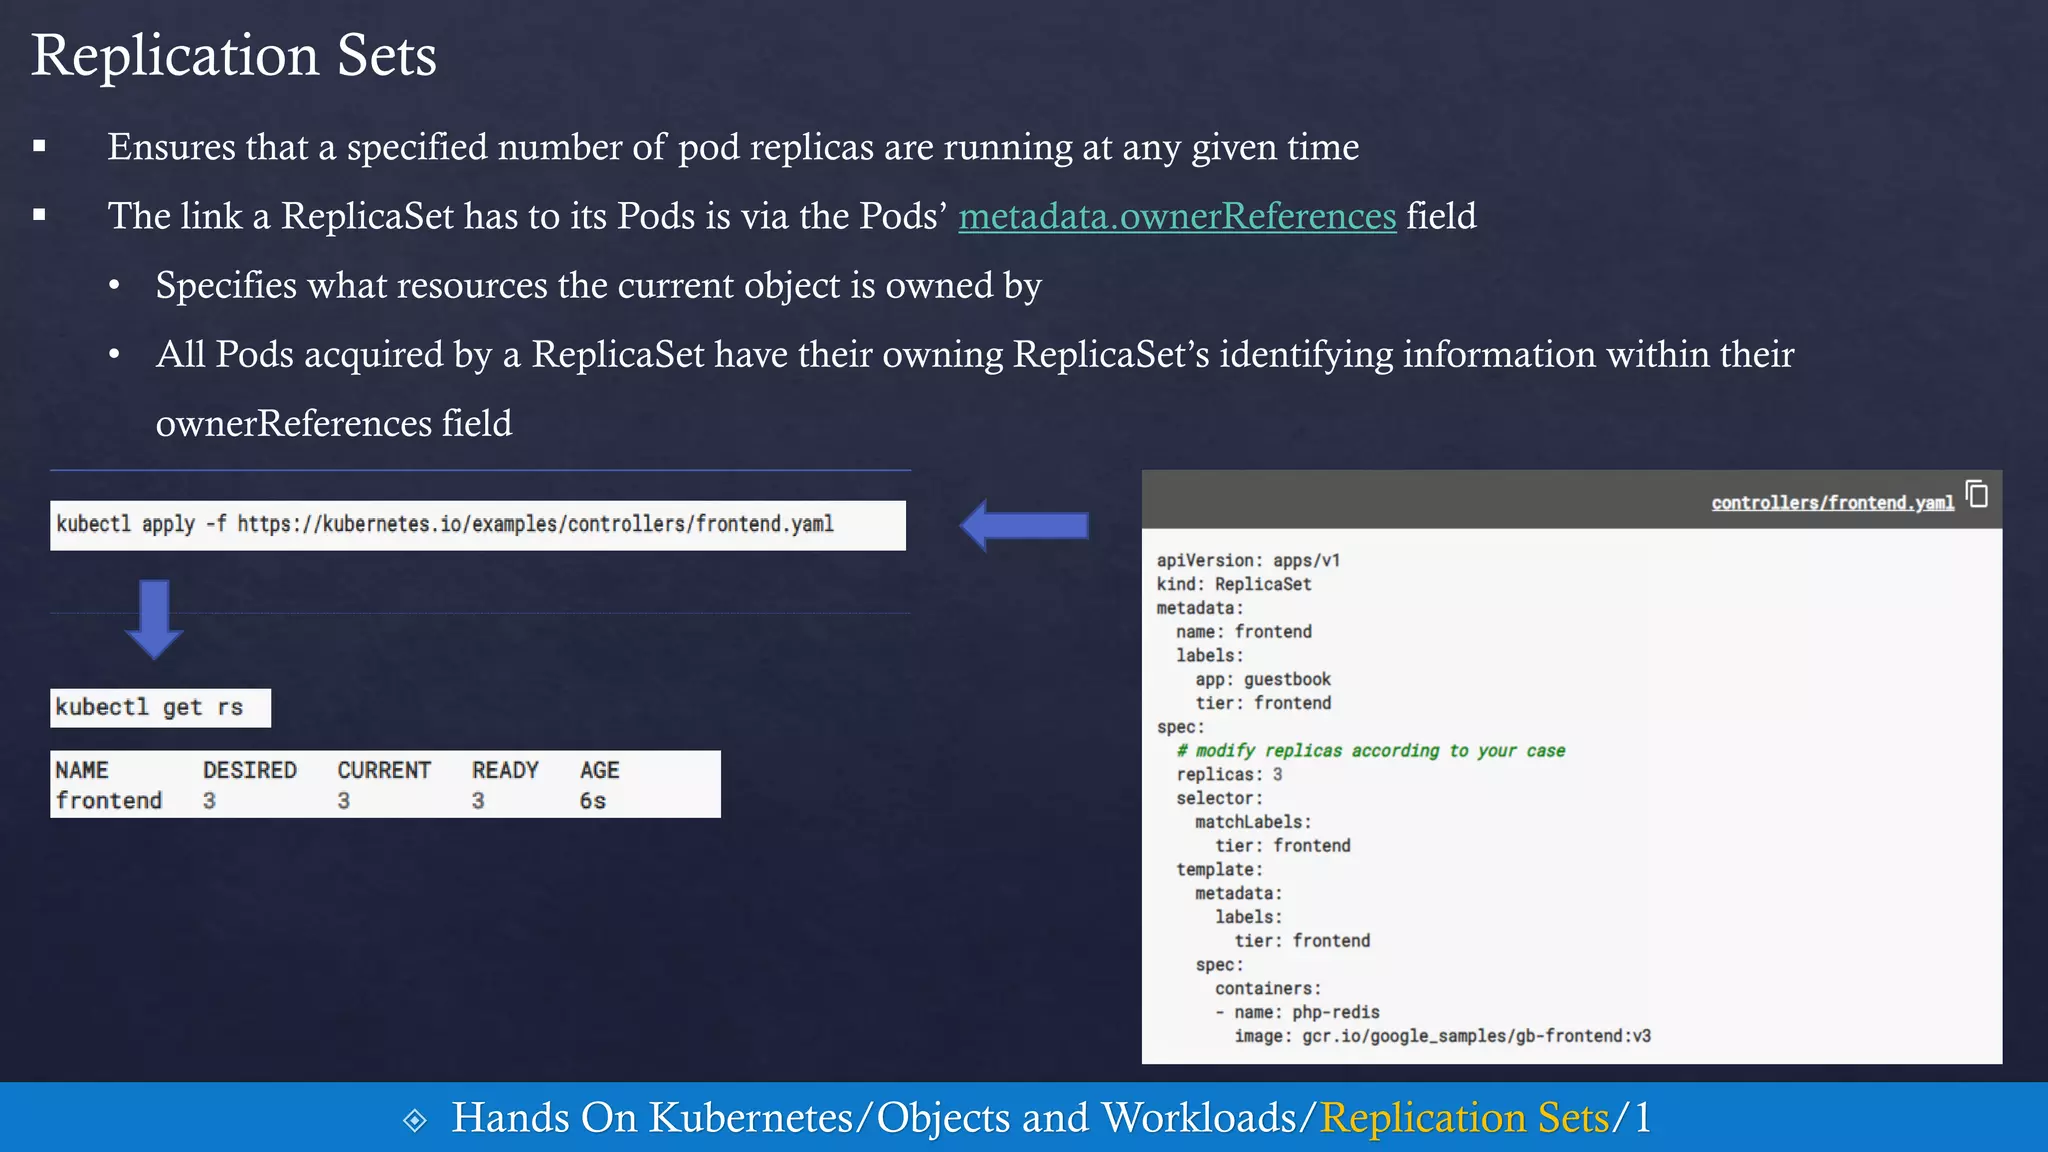Click 'matchLabels:' YAML line
Viewport: 2048px width, 1152px height.
1253,822
